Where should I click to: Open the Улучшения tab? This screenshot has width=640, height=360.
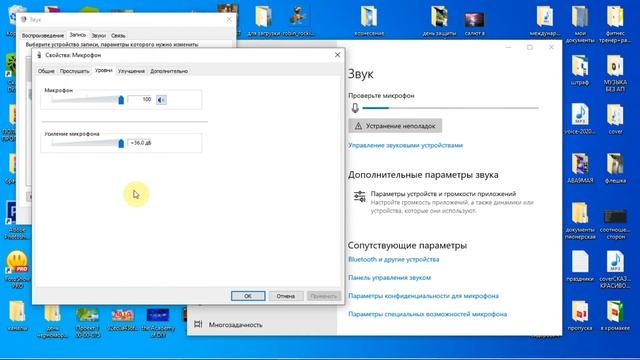coord(131,71)
